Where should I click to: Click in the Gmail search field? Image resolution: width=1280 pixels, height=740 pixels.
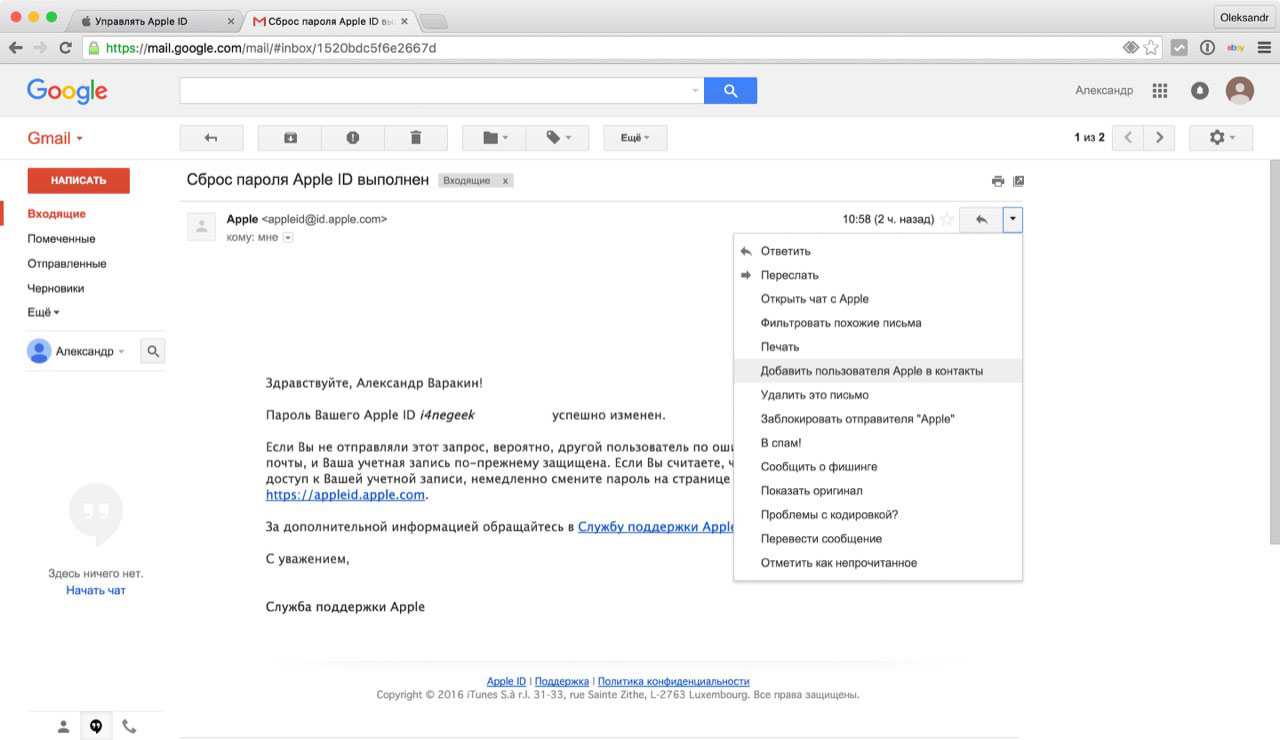click(x=435, y=91)
